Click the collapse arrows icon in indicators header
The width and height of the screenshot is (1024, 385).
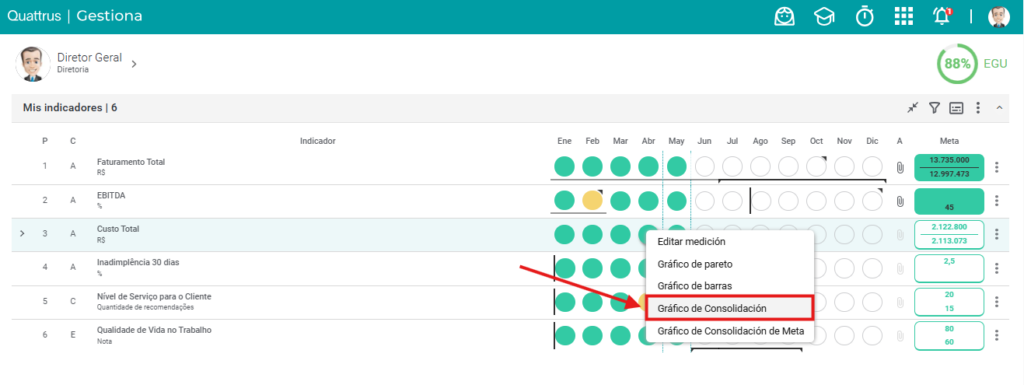[x=913, y=108]
